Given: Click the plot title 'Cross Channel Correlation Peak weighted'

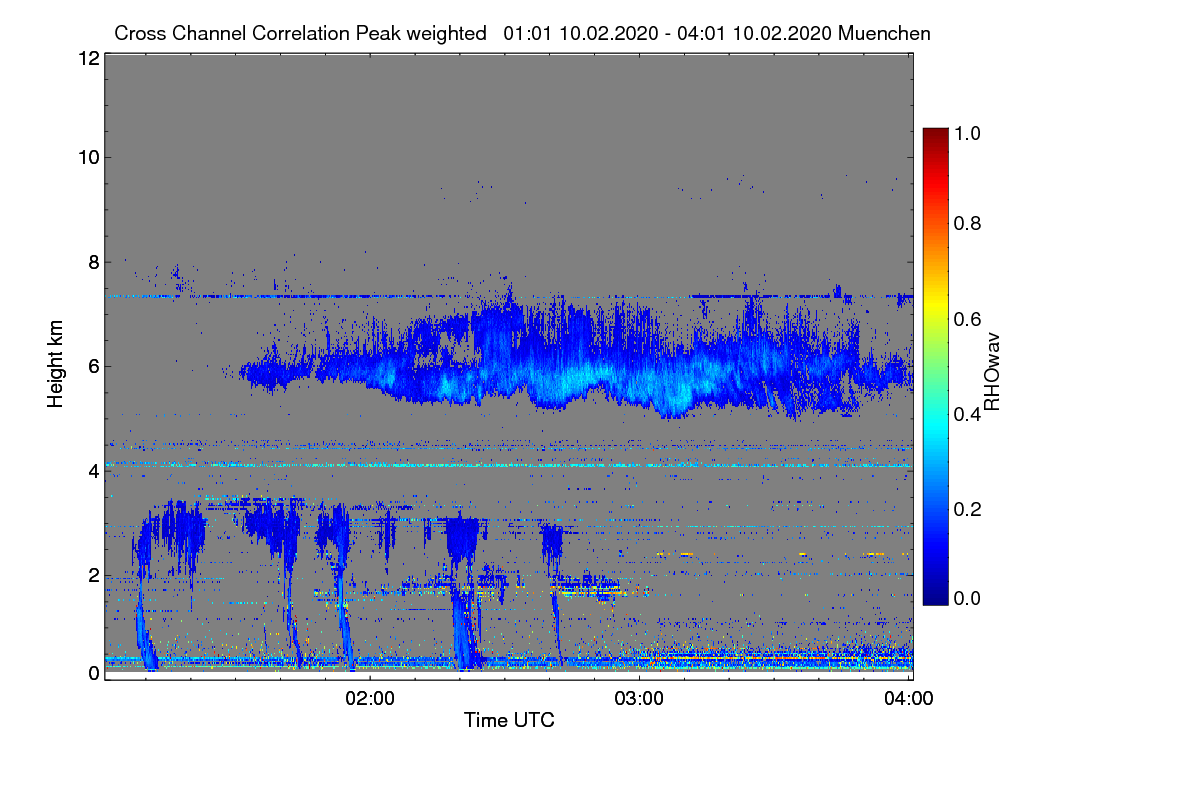Looking at the screenshot, I should (x=300, y=33).
